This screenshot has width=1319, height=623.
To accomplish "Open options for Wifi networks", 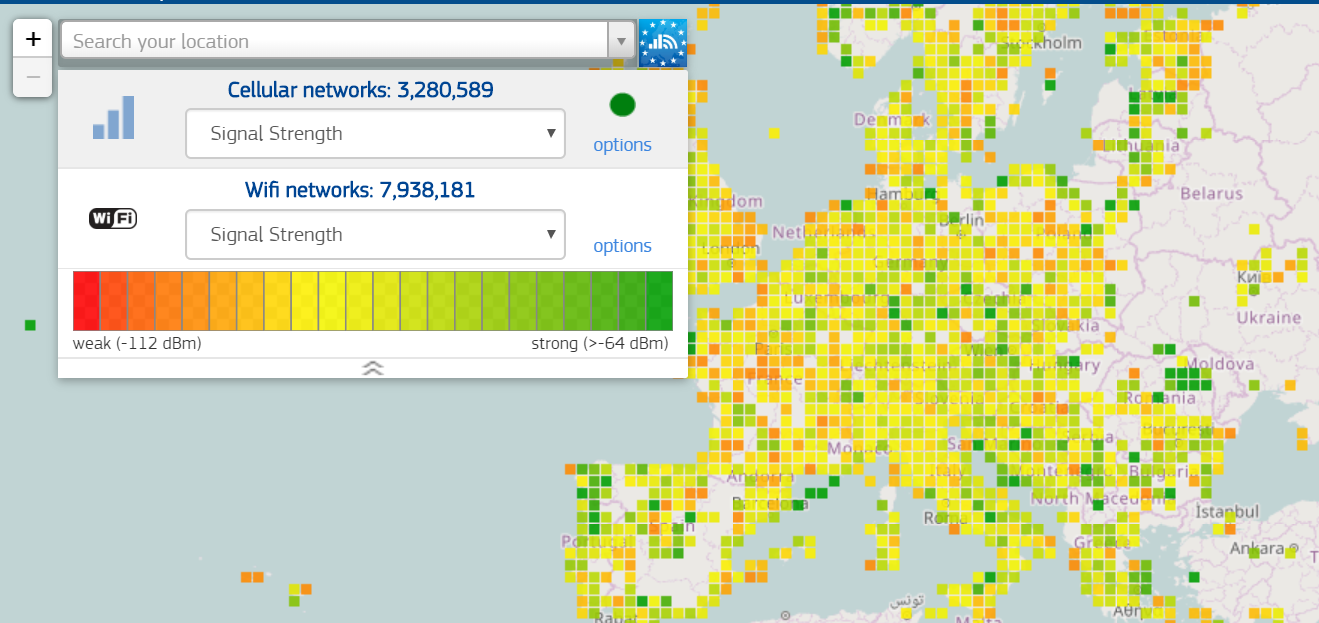I will coord(622,246).
